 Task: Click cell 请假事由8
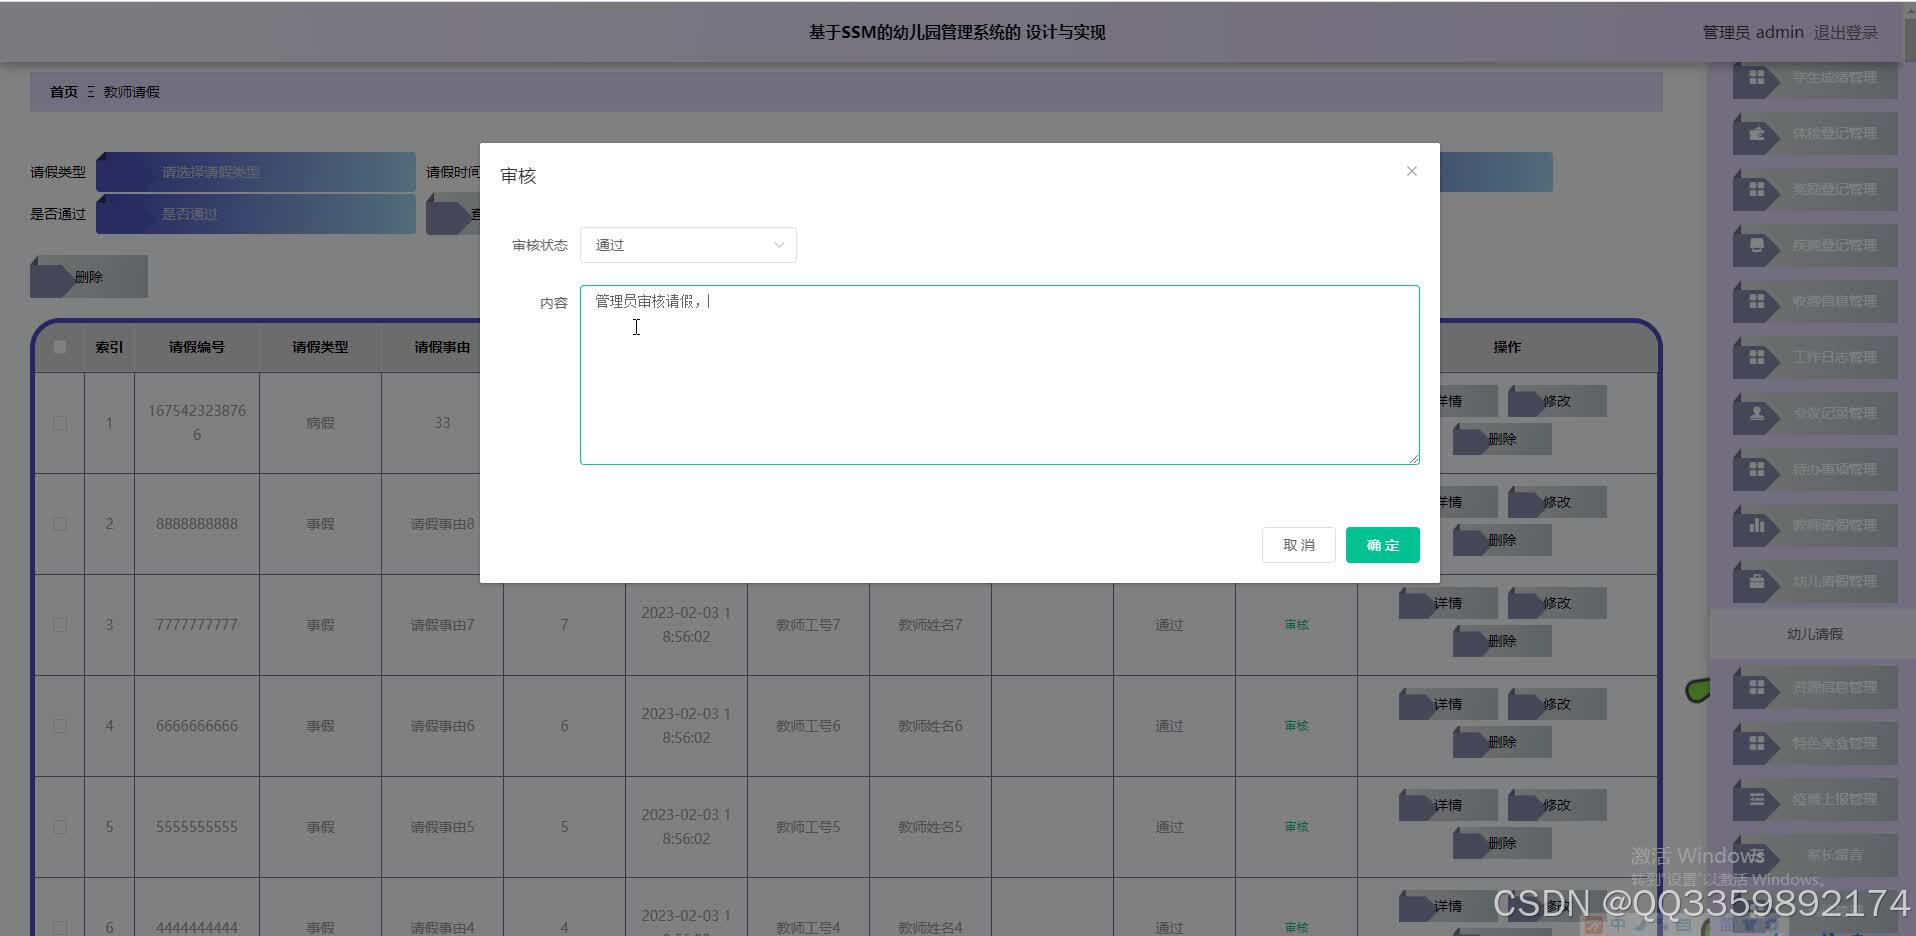pos(442,524)
